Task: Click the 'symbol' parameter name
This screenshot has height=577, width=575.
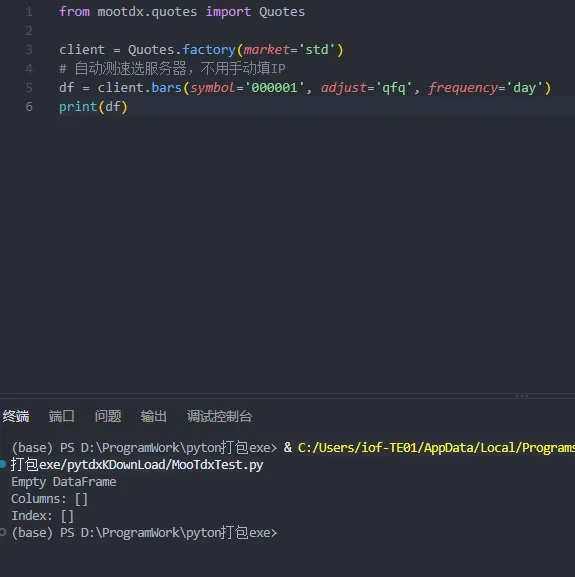Action: (x=213, y=88)
